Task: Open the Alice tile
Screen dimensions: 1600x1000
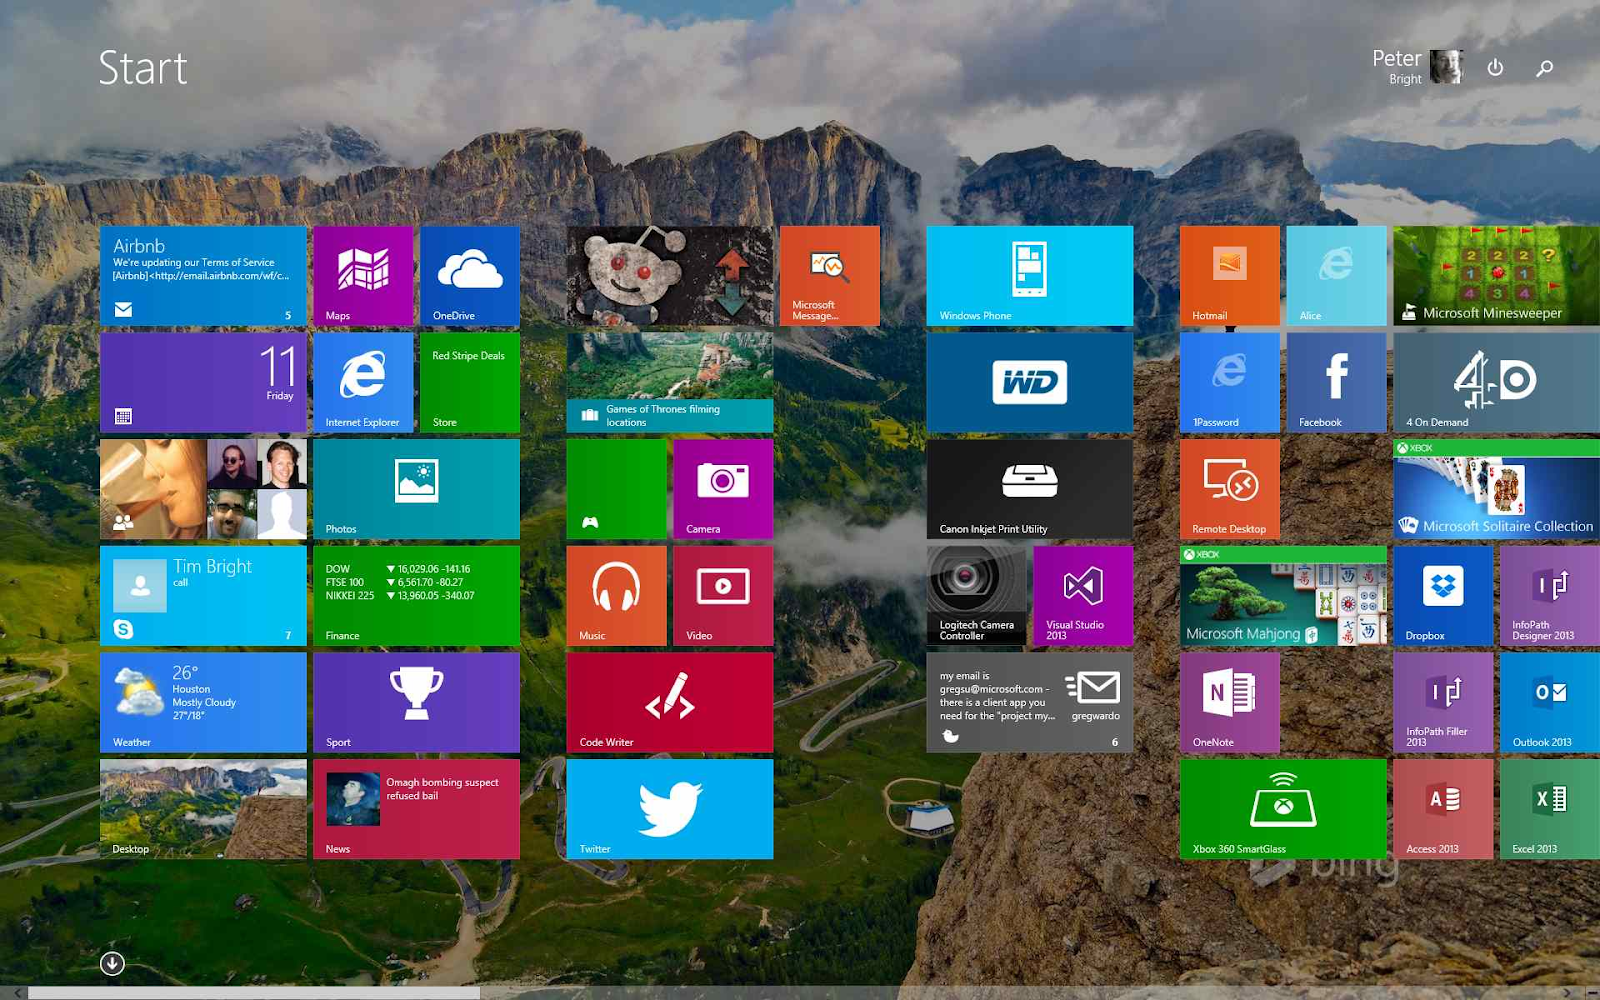Action: 1337,276
